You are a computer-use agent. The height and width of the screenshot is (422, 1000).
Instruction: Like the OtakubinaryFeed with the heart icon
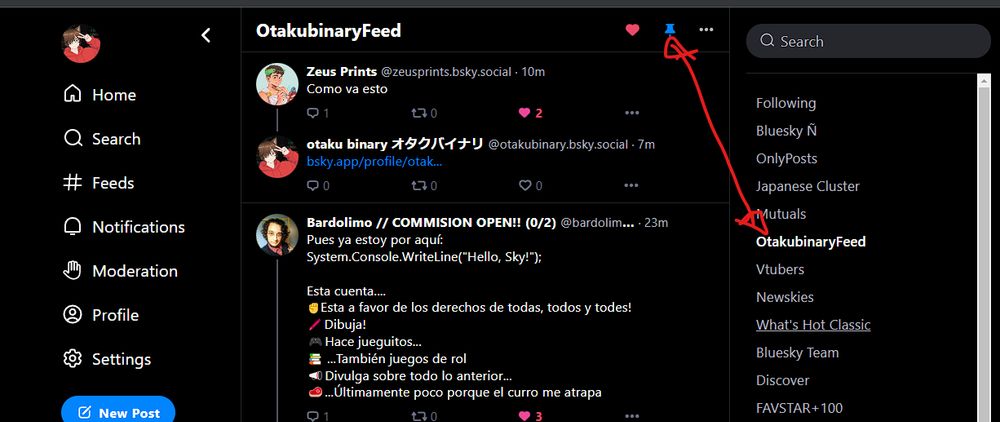(x=632, y=29)
